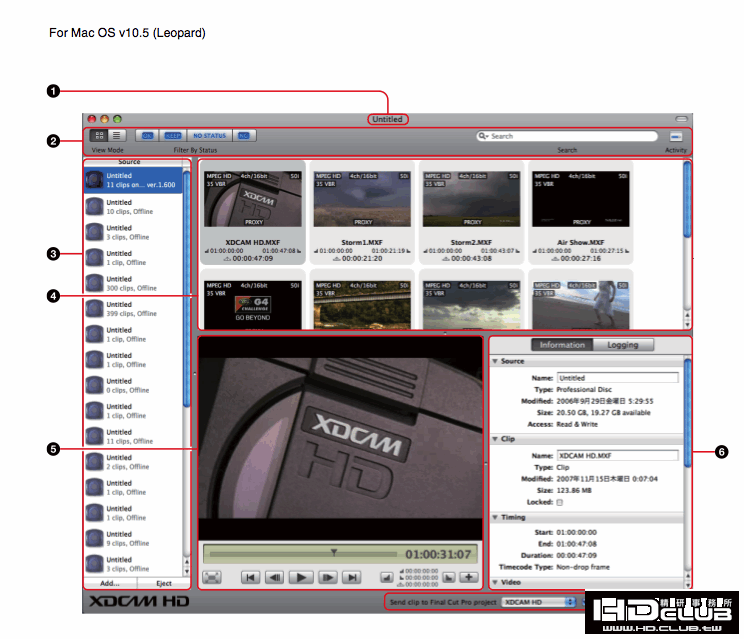Filter clips by OK status

147,136
